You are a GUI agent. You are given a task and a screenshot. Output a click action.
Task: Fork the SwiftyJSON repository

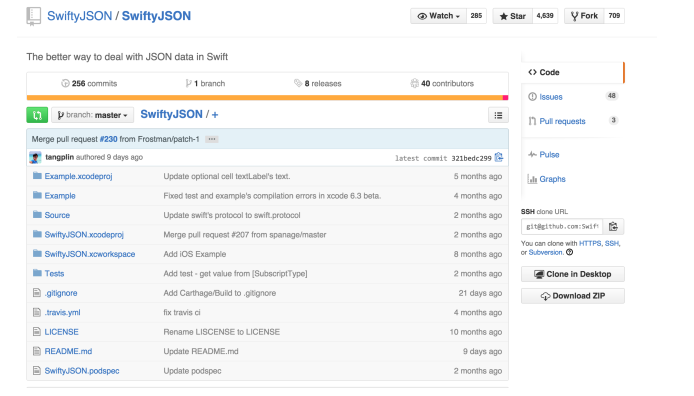[584, 16]
